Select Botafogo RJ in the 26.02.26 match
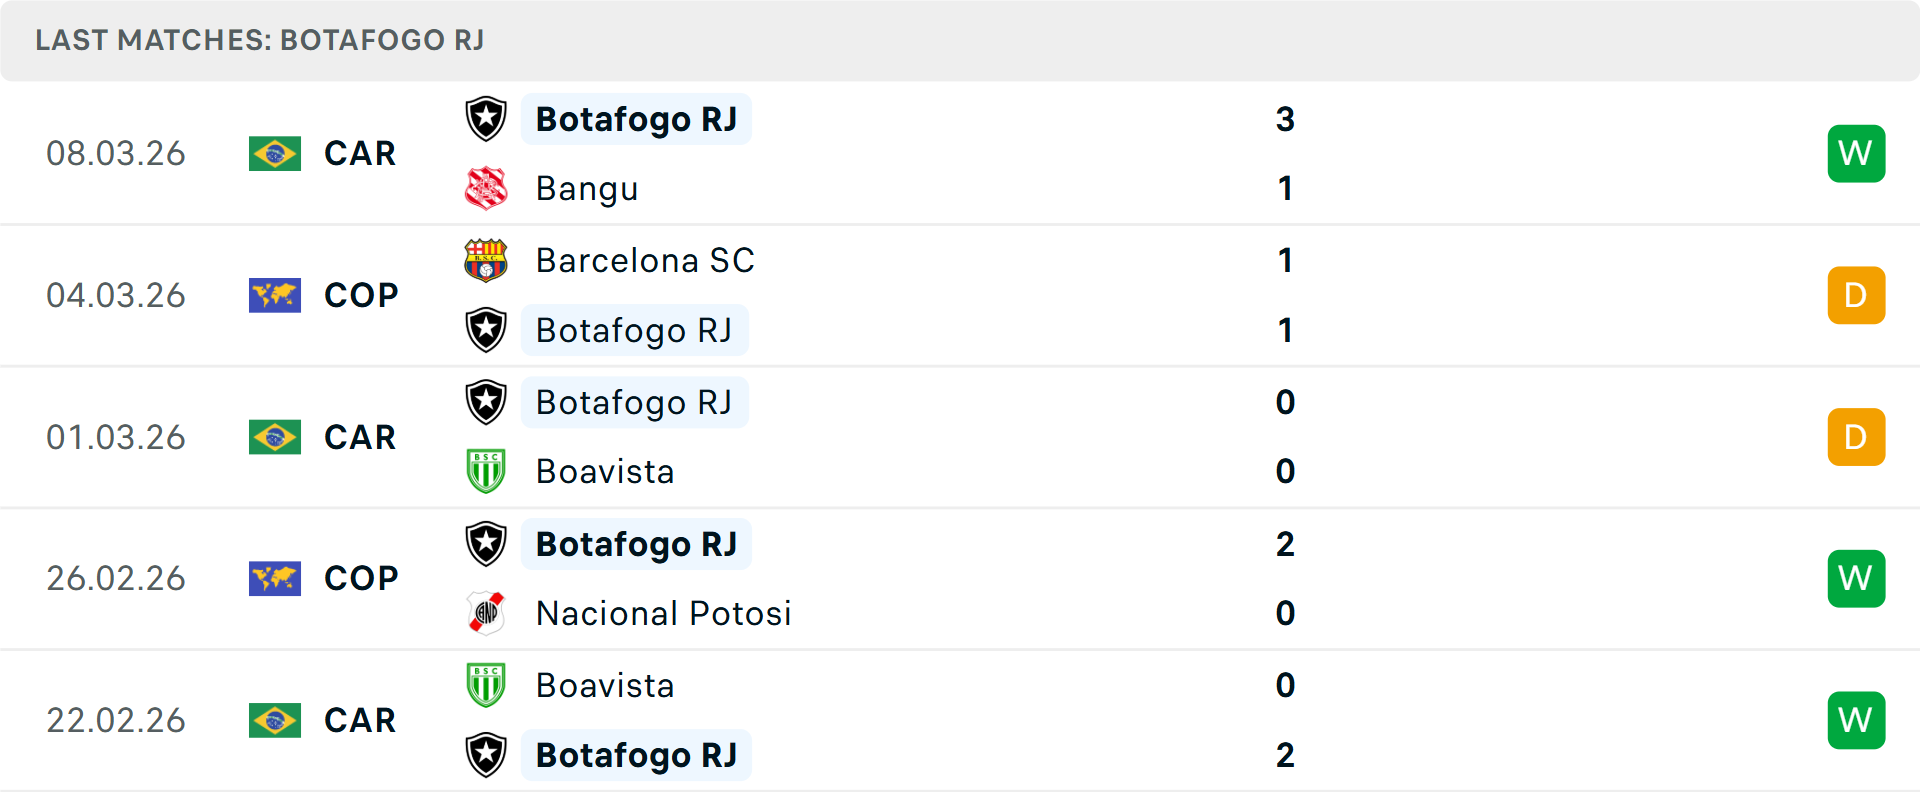 click(636, 544)
